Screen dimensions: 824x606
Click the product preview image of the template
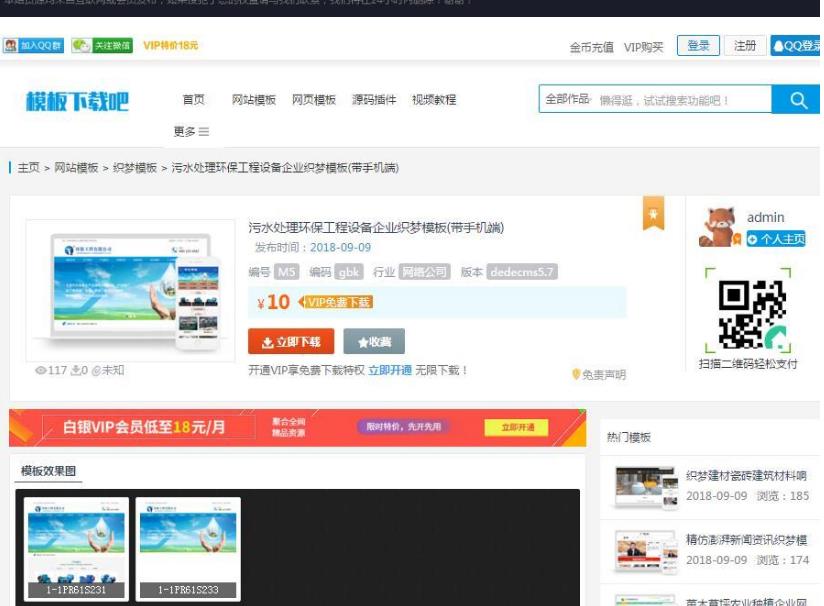(130, 290)
